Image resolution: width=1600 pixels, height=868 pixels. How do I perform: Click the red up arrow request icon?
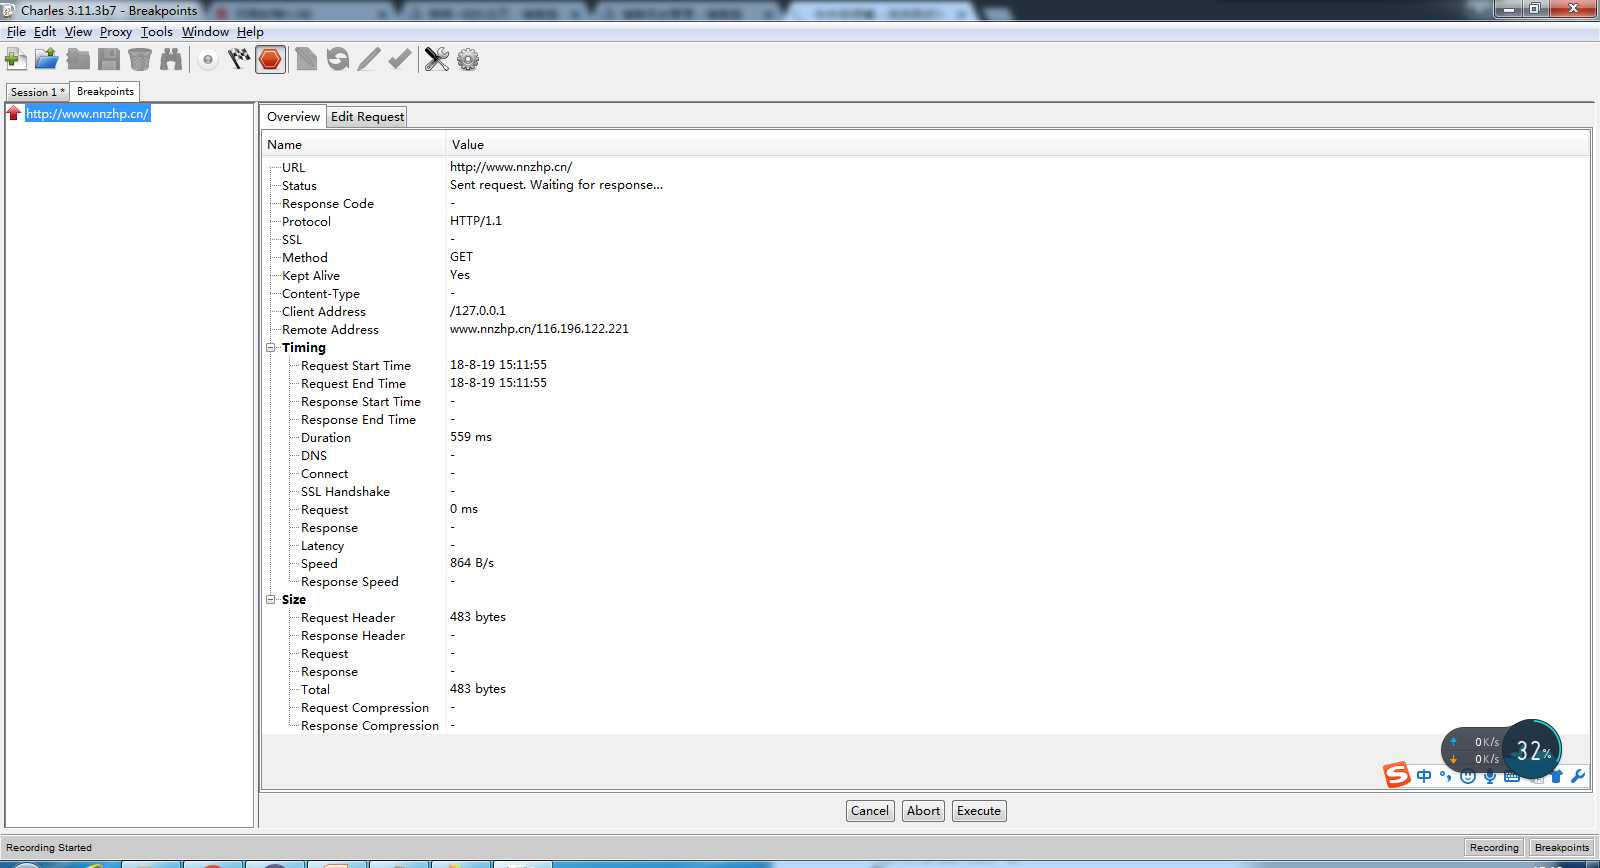[14, 113]
